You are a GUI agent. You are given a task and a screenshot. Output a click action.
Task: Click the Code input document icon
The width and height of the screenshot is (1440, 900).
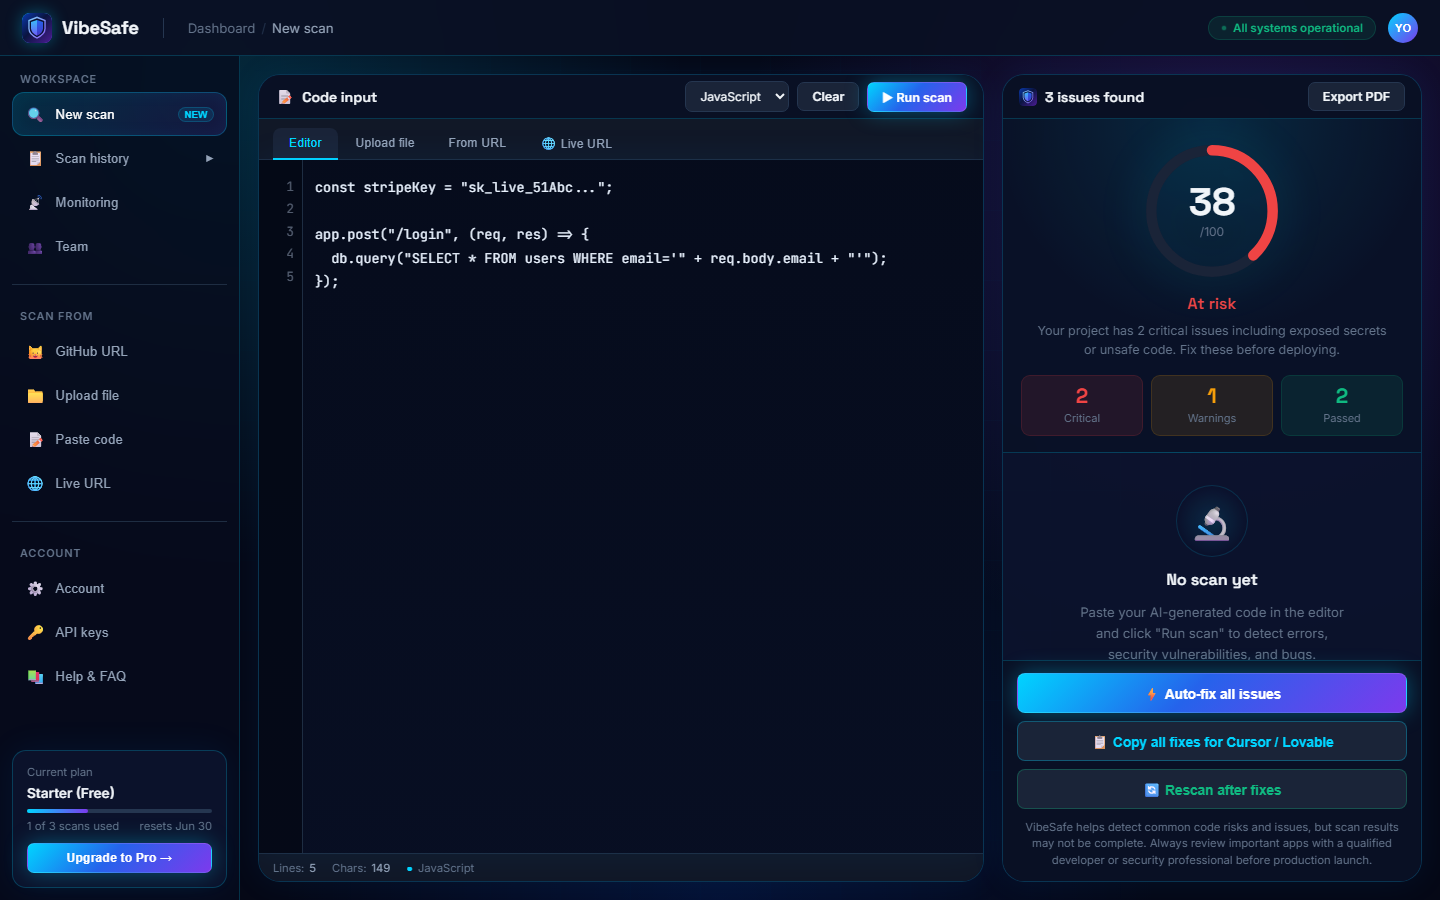(x=285, y=97)
